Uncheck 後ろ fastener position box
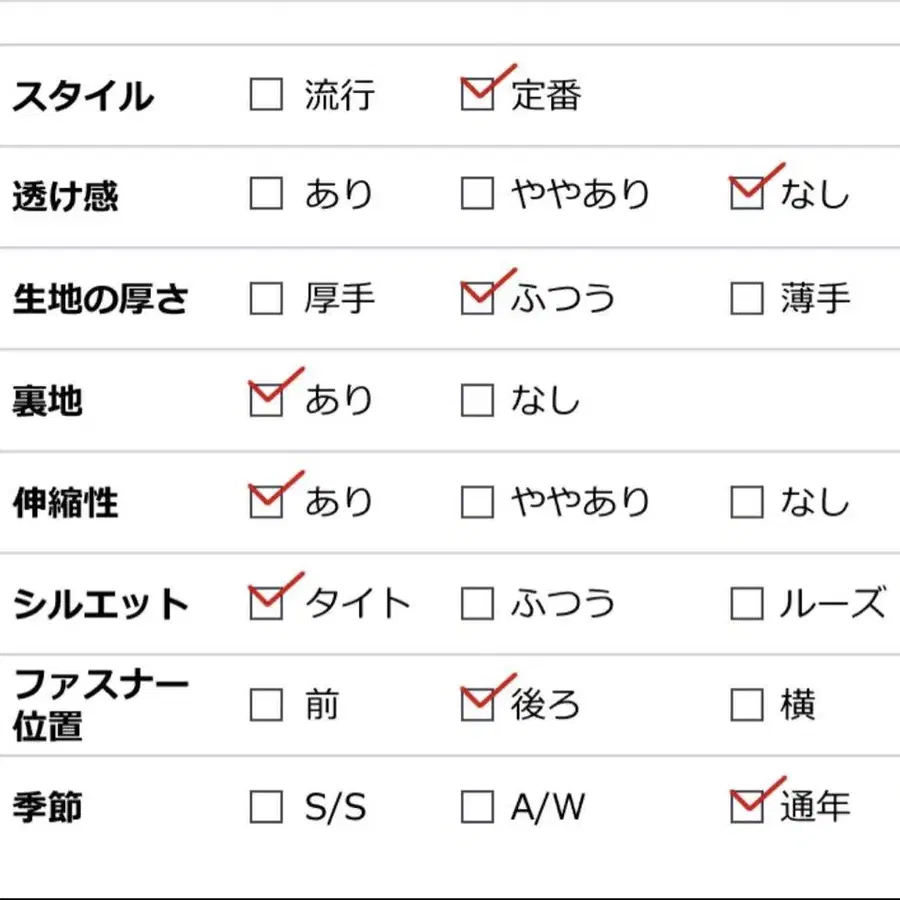Screen dimensions: 900x900 point(477,705)
